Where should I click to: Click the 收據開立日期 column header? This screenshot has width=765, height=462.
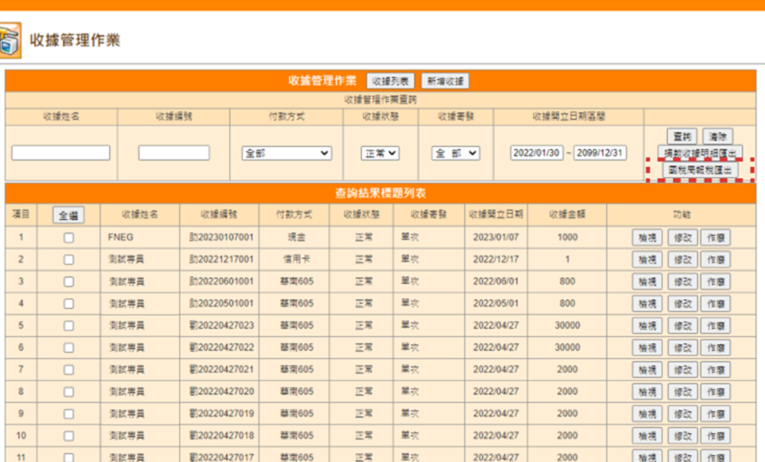(496, 214)
